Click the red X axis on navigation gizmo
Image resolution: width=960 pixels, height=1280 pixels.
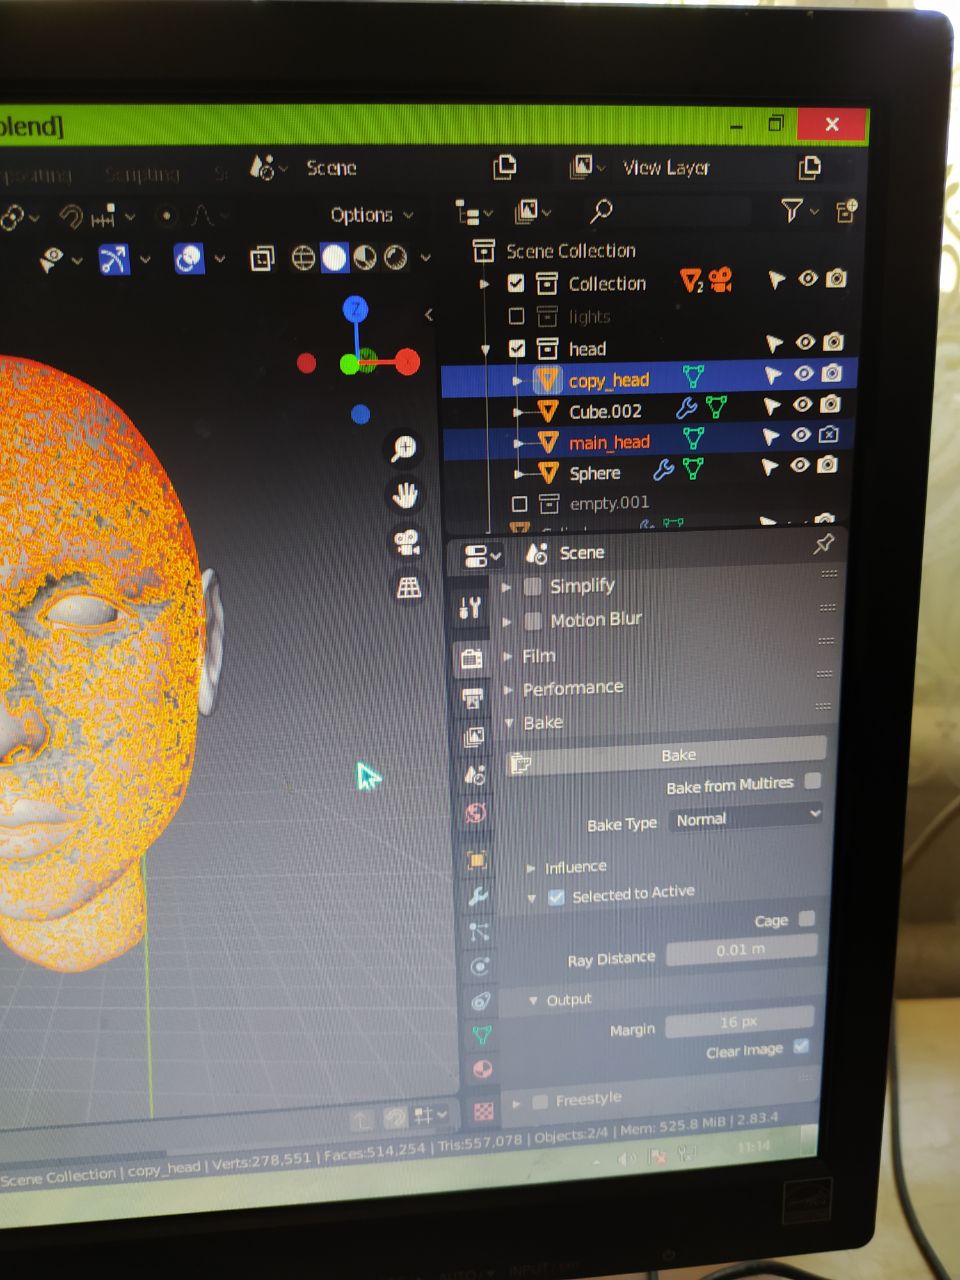407,362
